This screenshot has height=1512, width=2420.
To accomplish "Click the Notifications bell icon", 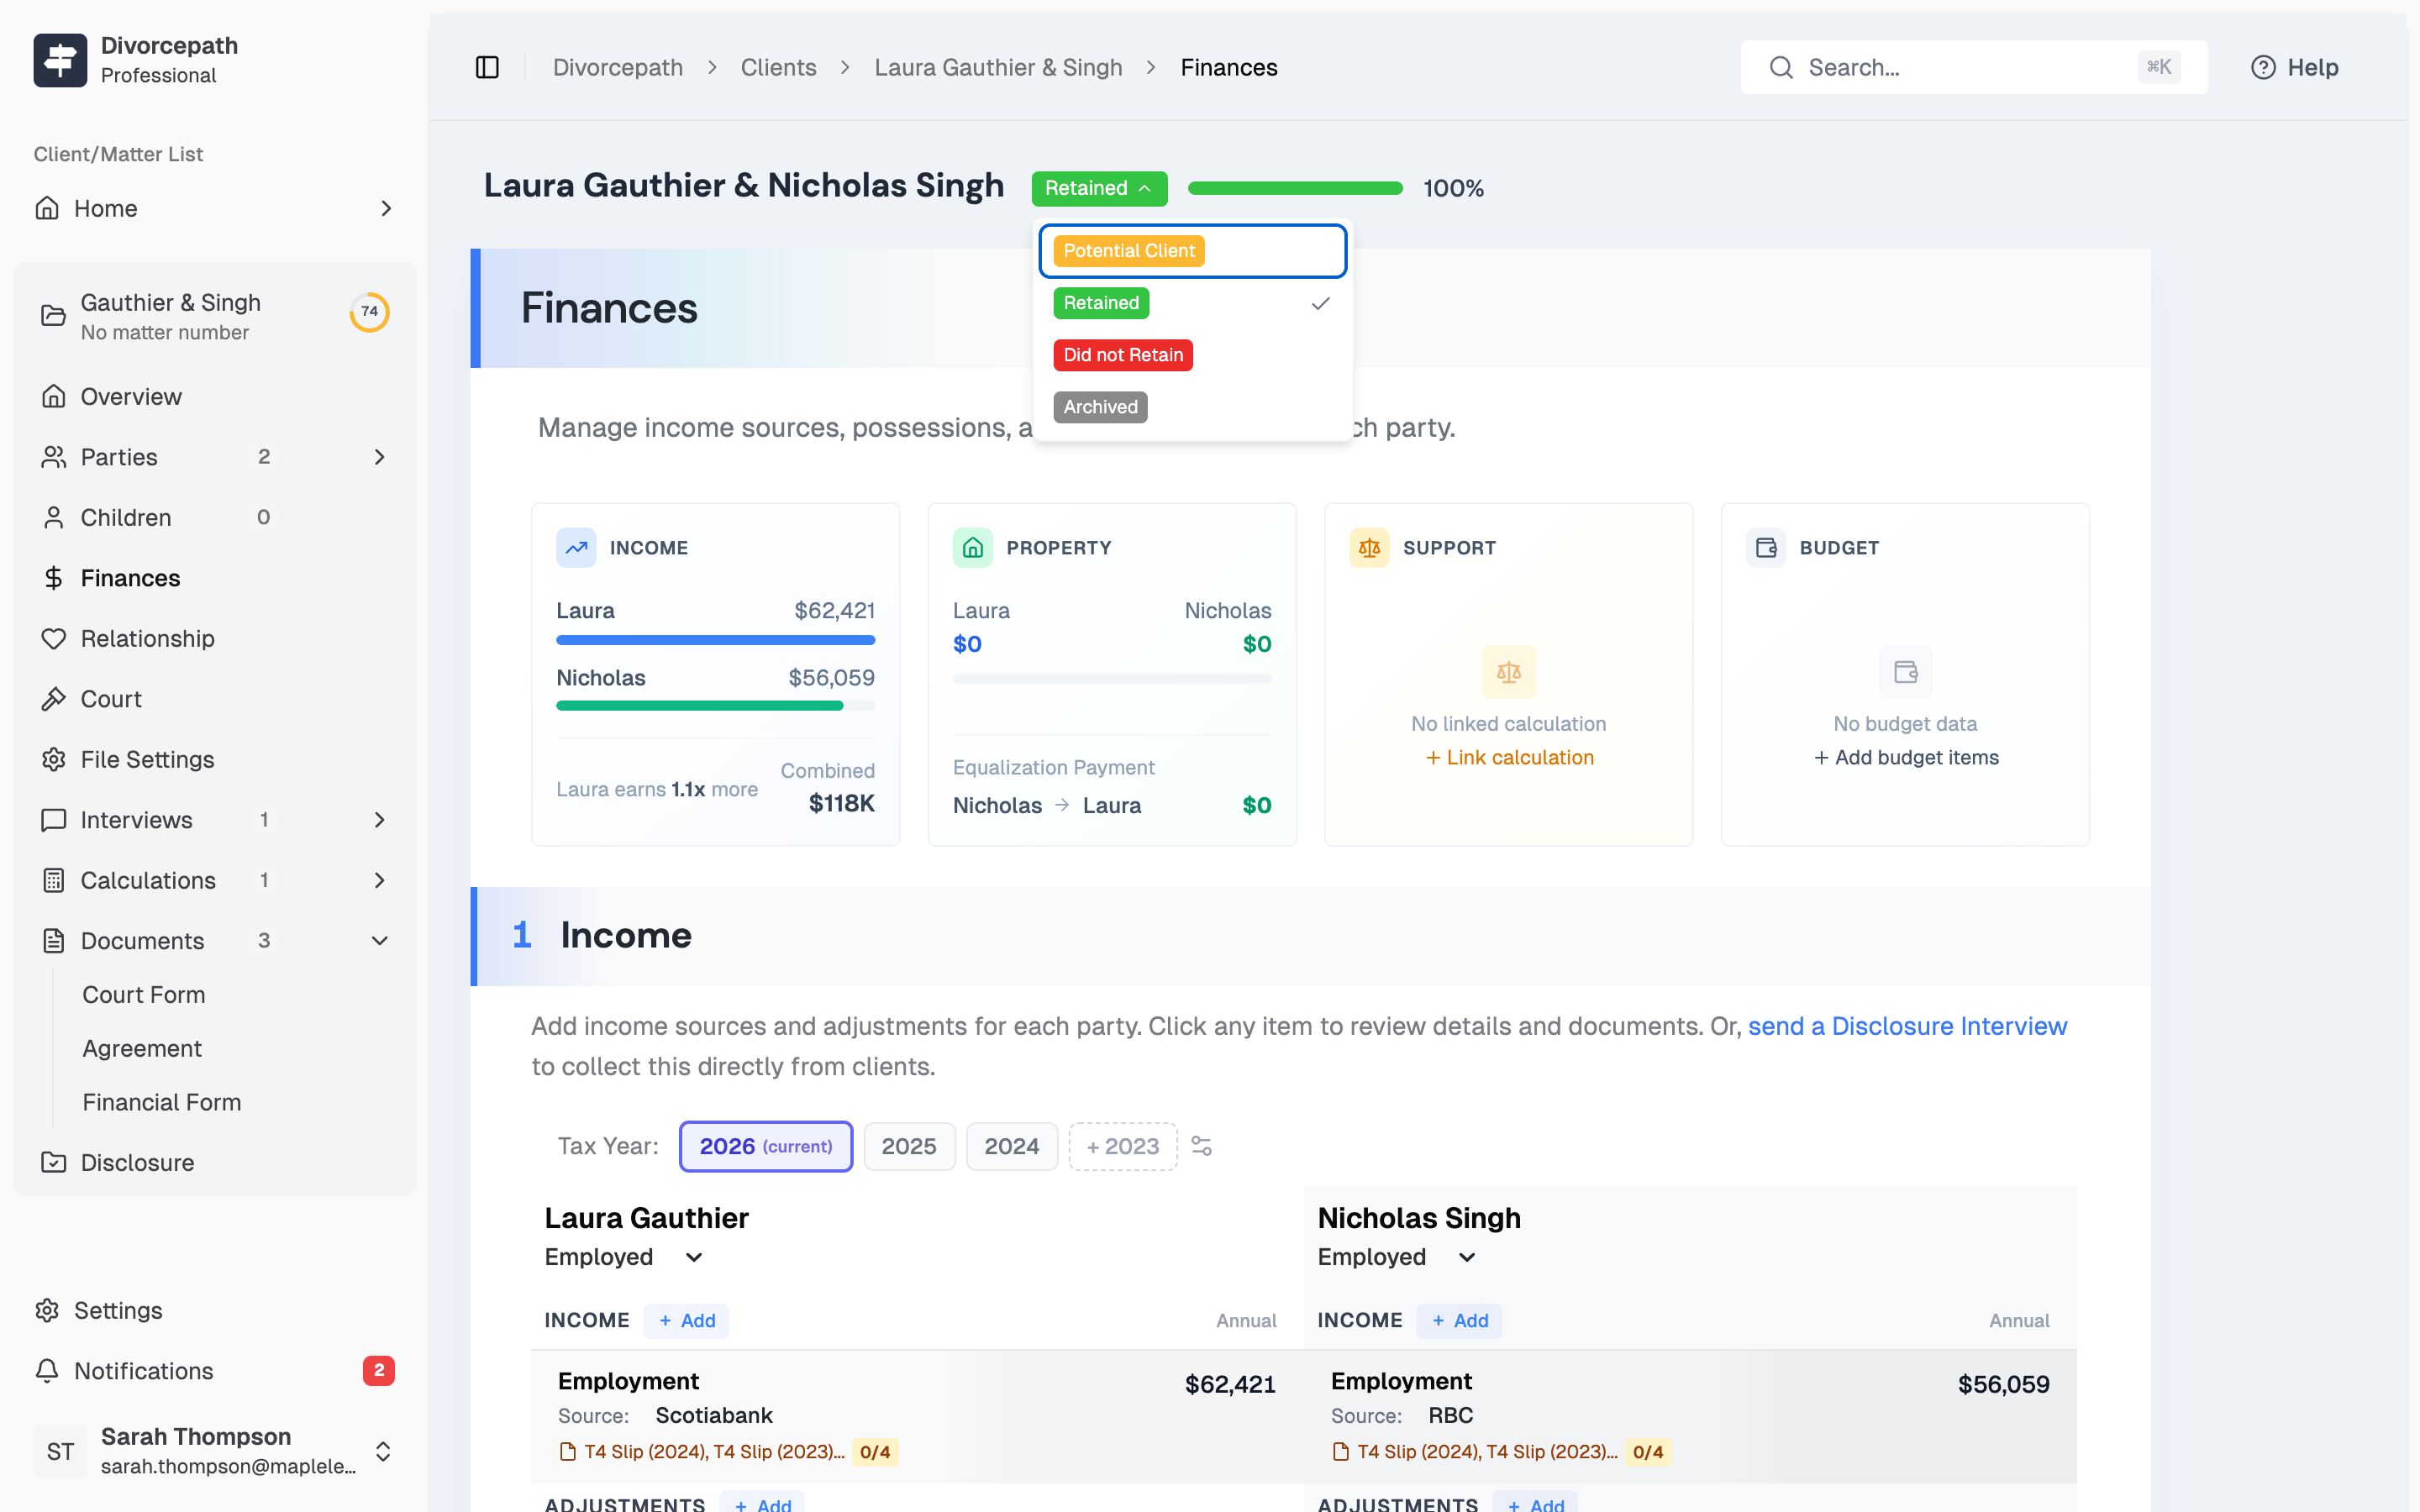I will [x=49, y=1370].
